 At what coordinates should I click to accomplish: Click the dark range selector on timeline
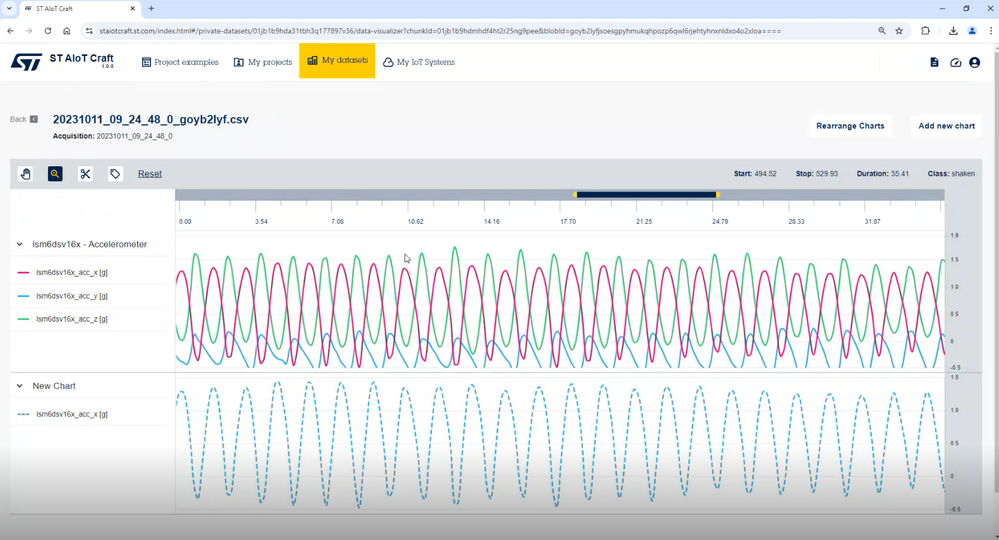pyautogui.click(x=646, y=195)
